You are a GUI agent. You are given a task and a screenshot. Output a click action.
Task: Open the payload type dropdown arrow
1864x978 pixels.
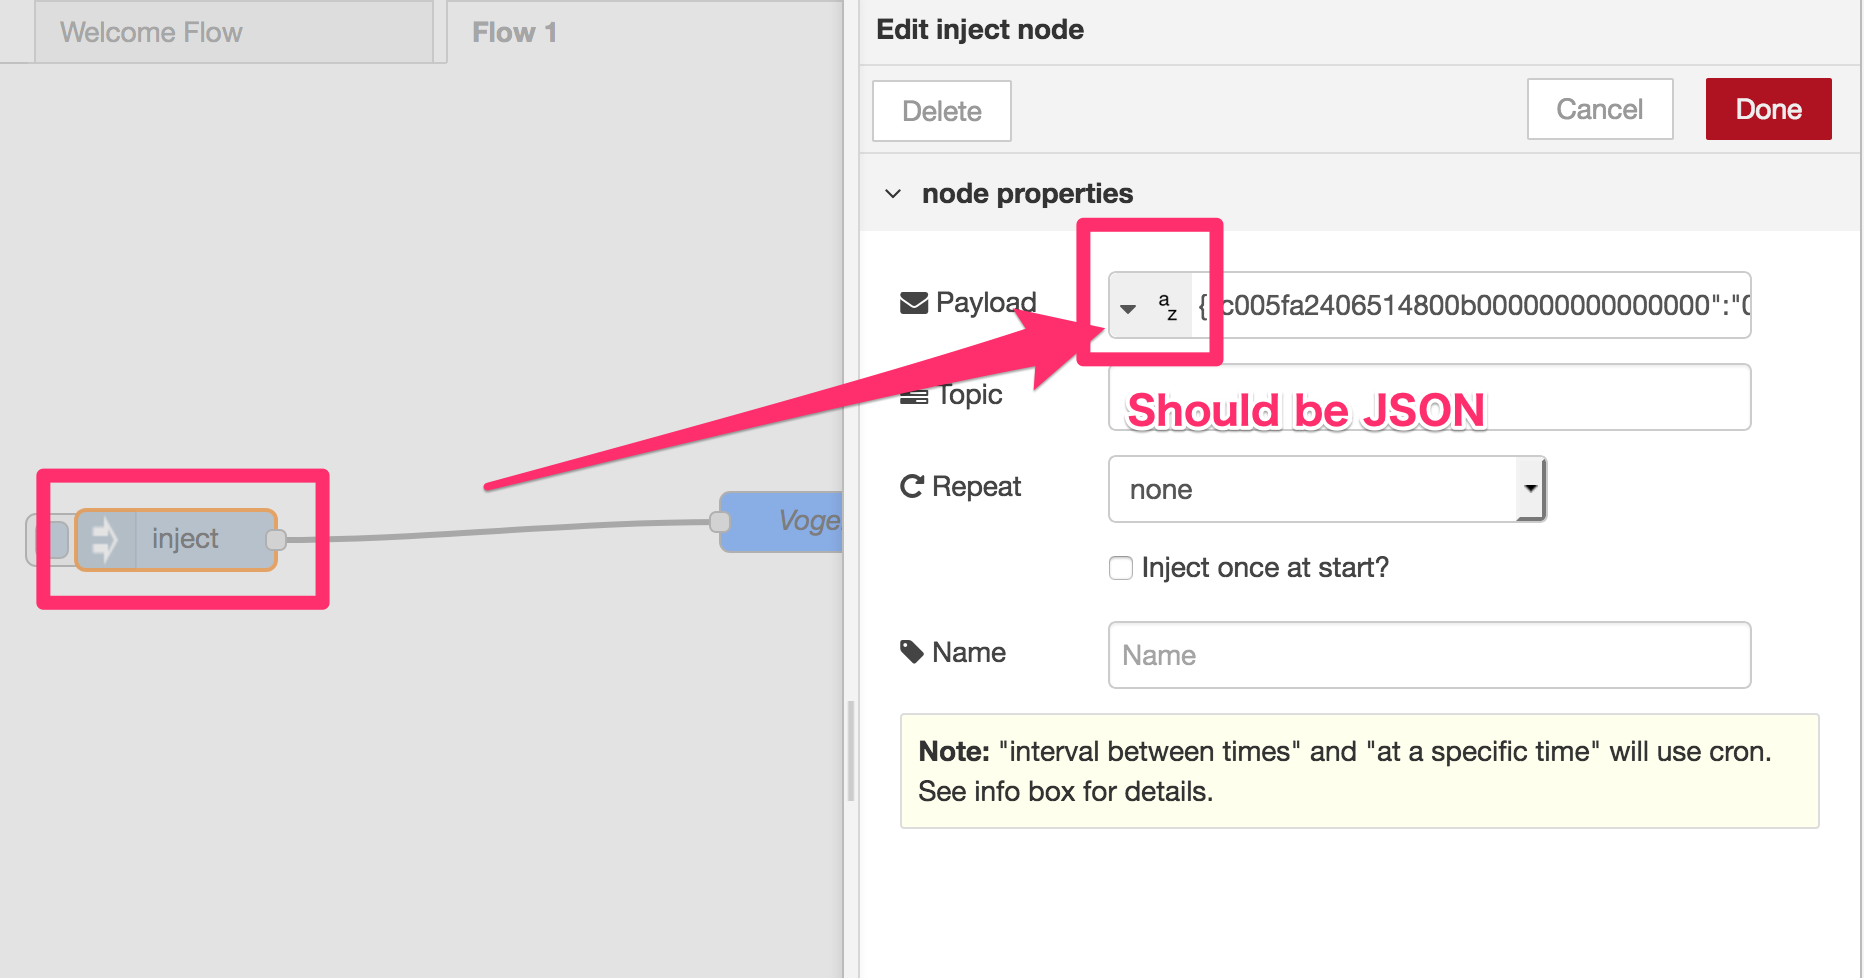[x=1128, y=307]
